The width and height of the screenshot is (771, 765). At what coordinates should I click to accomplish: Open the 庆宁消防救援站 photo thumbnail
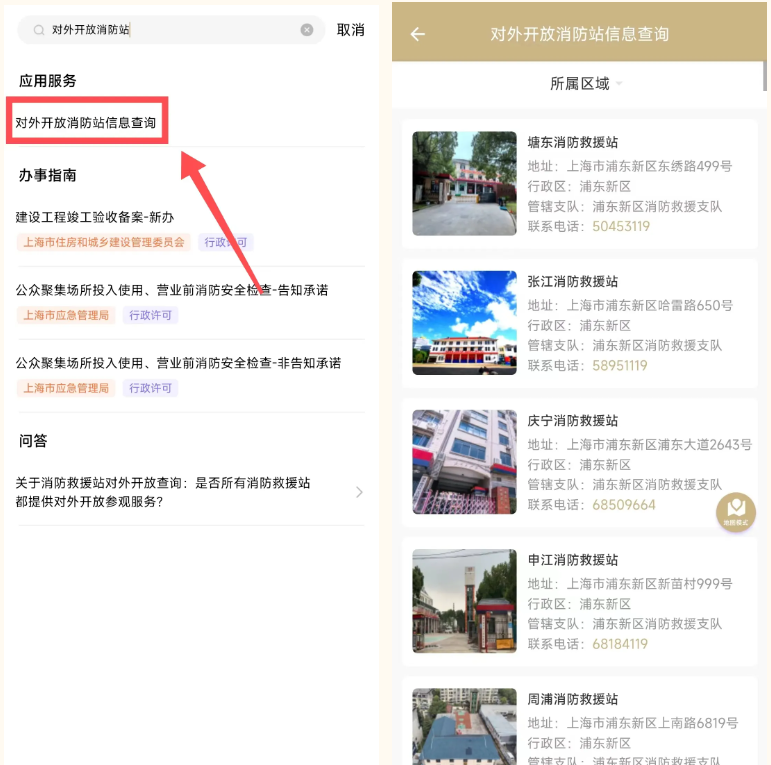464,462
